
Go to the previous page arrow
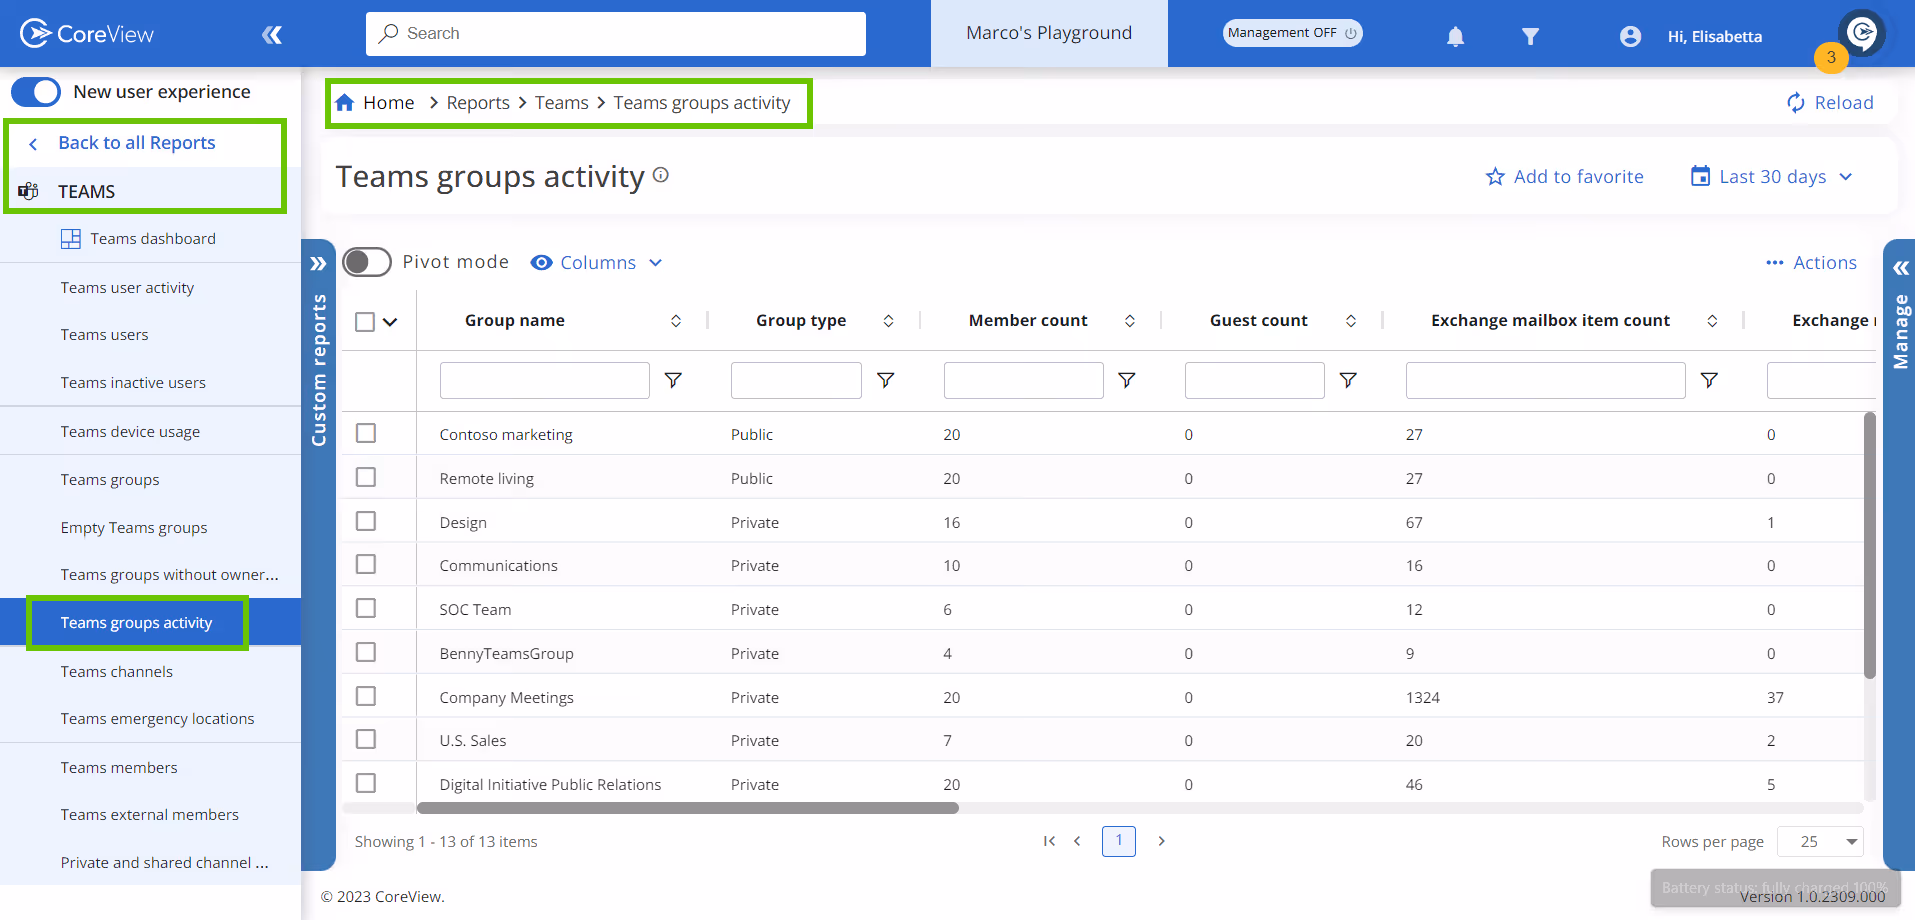tap(1077, 841)
